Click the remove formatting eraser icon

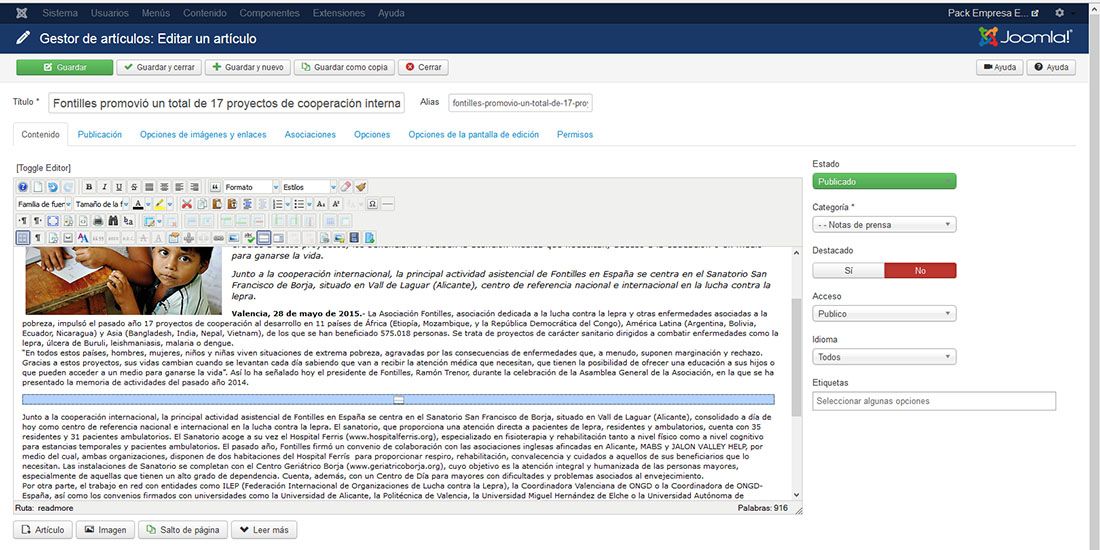(x=346, y=187)
